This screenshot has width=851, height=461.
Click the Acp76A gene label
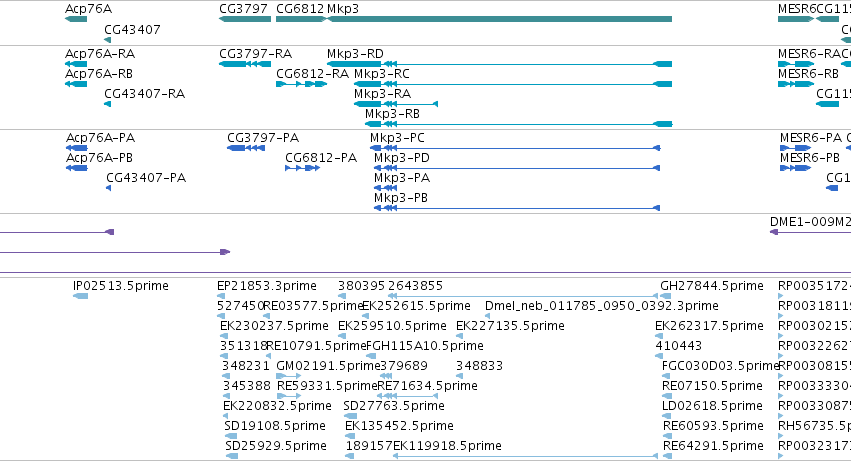[x=88, y=9]
